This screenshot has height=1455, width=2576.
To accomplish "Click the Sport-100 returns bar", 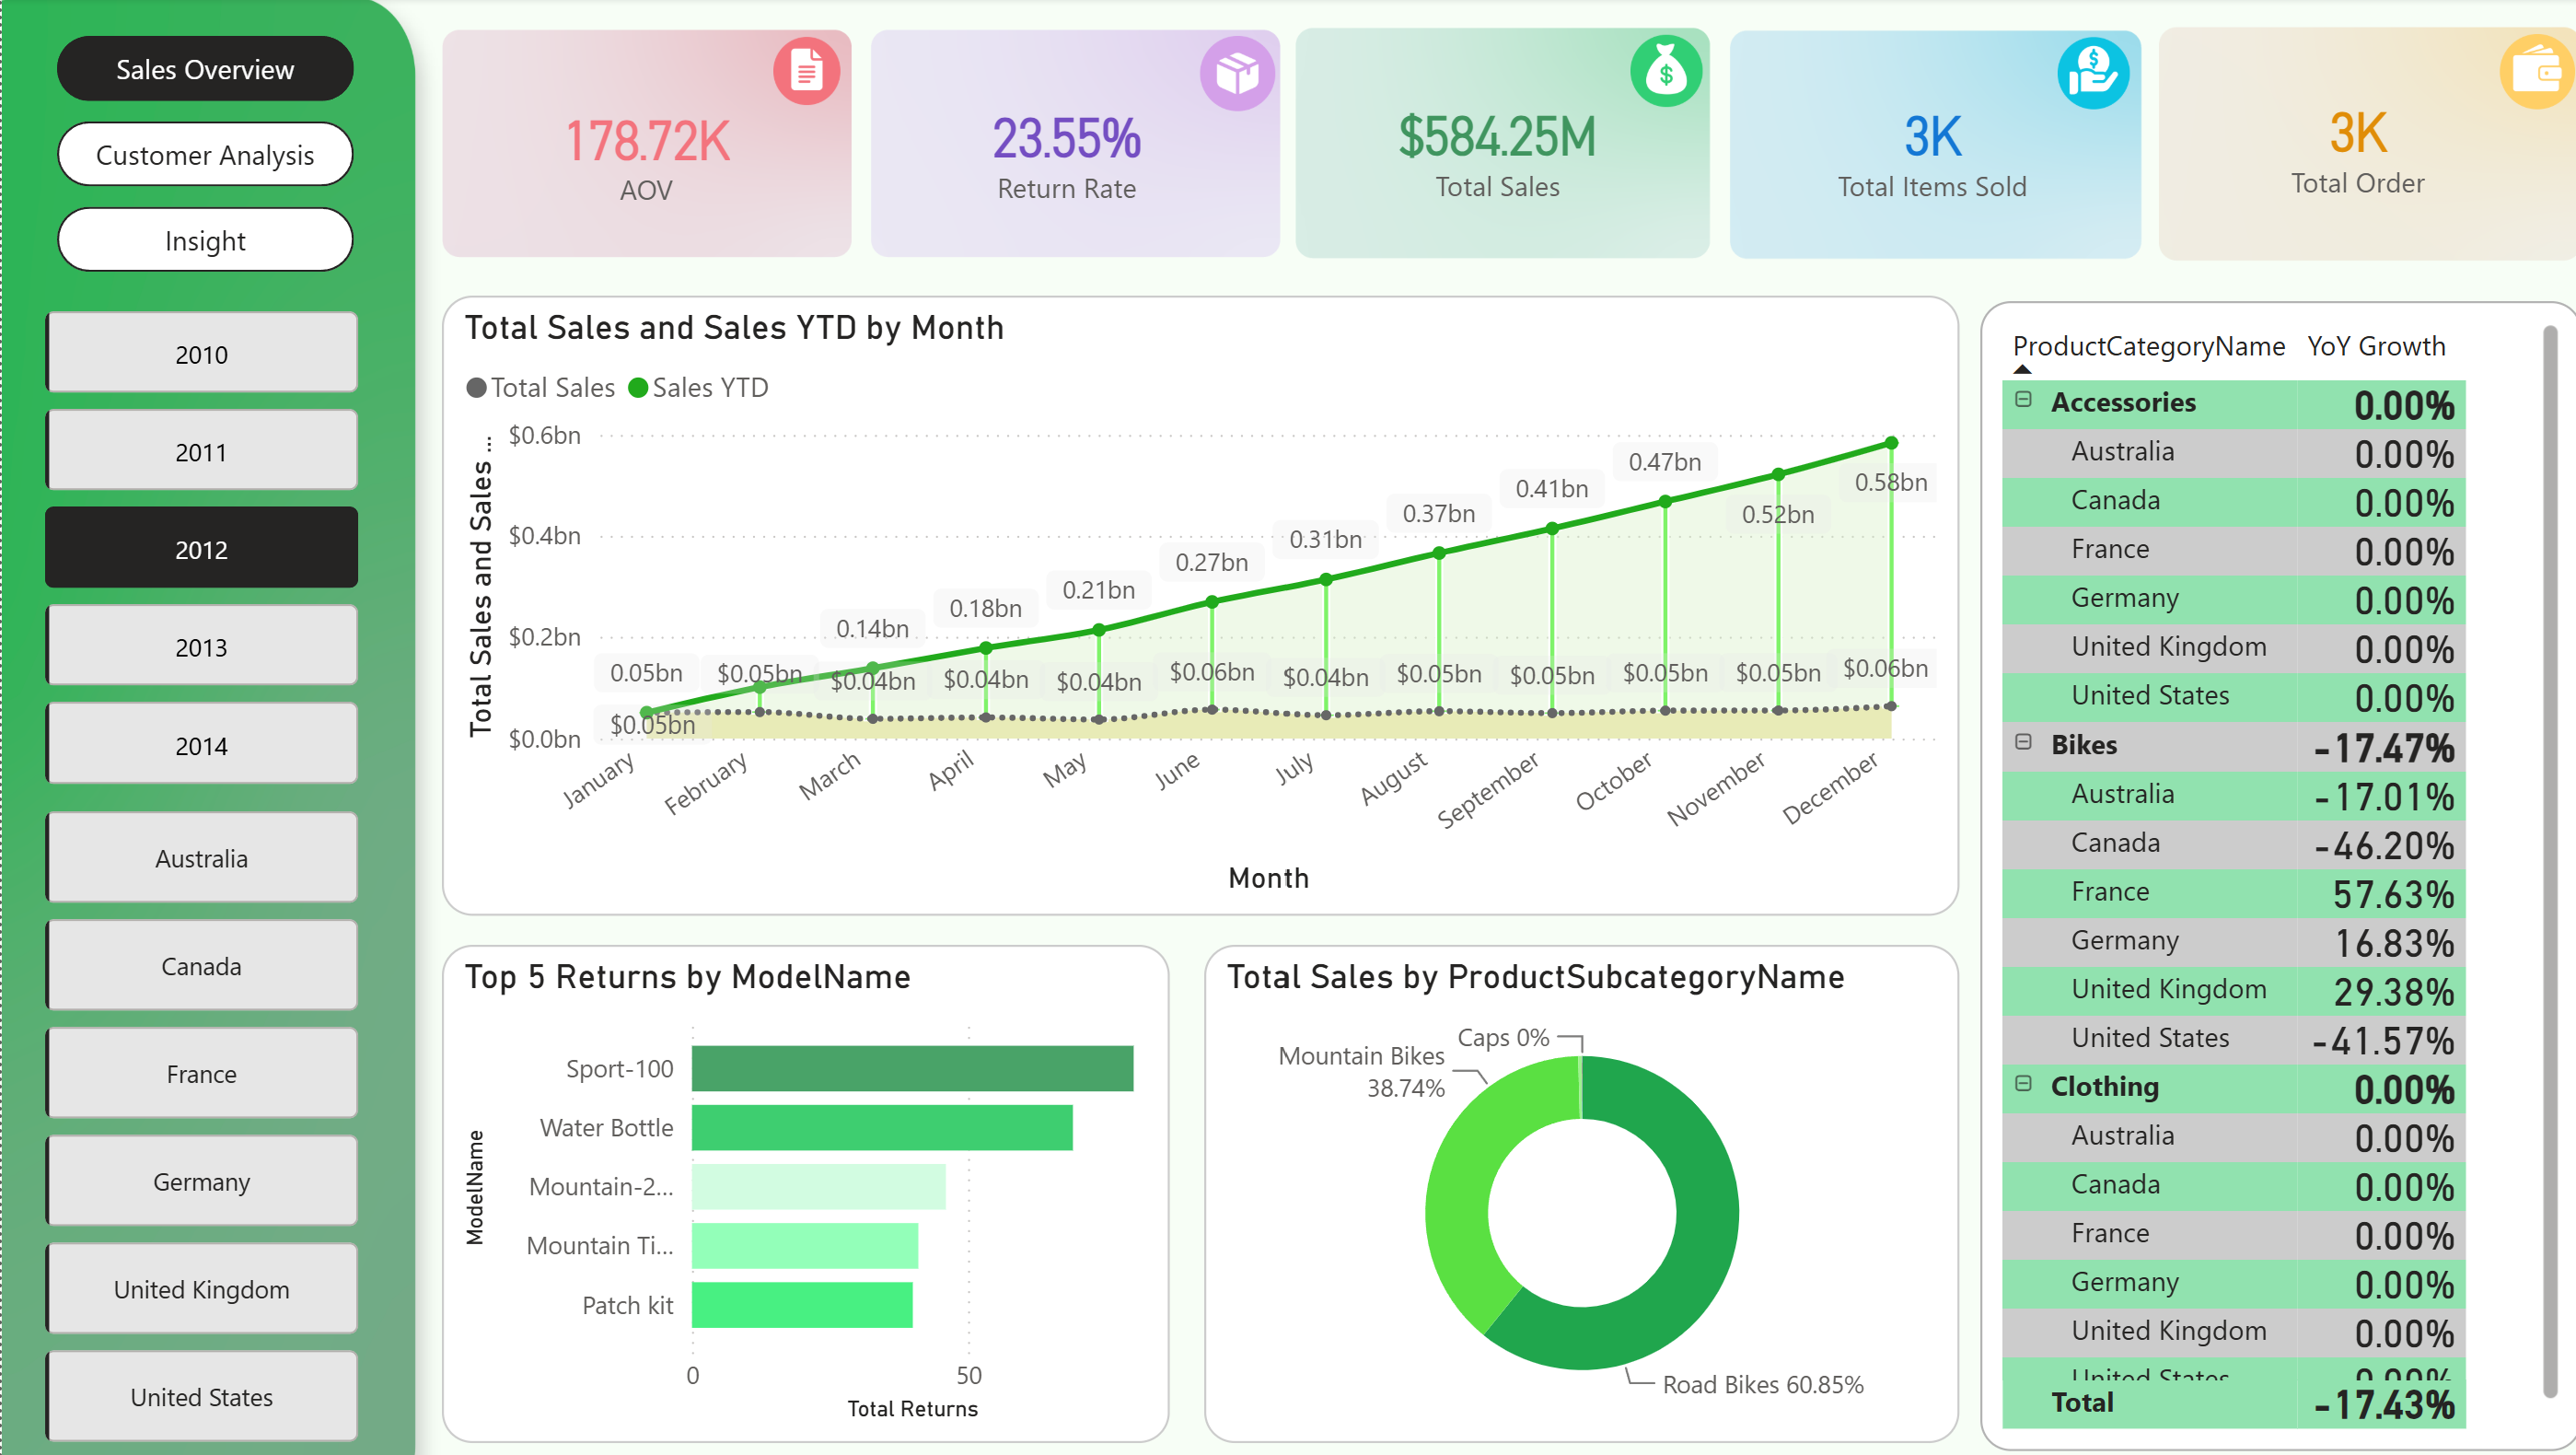I will pyautogui.click(x=912, y=1068).
